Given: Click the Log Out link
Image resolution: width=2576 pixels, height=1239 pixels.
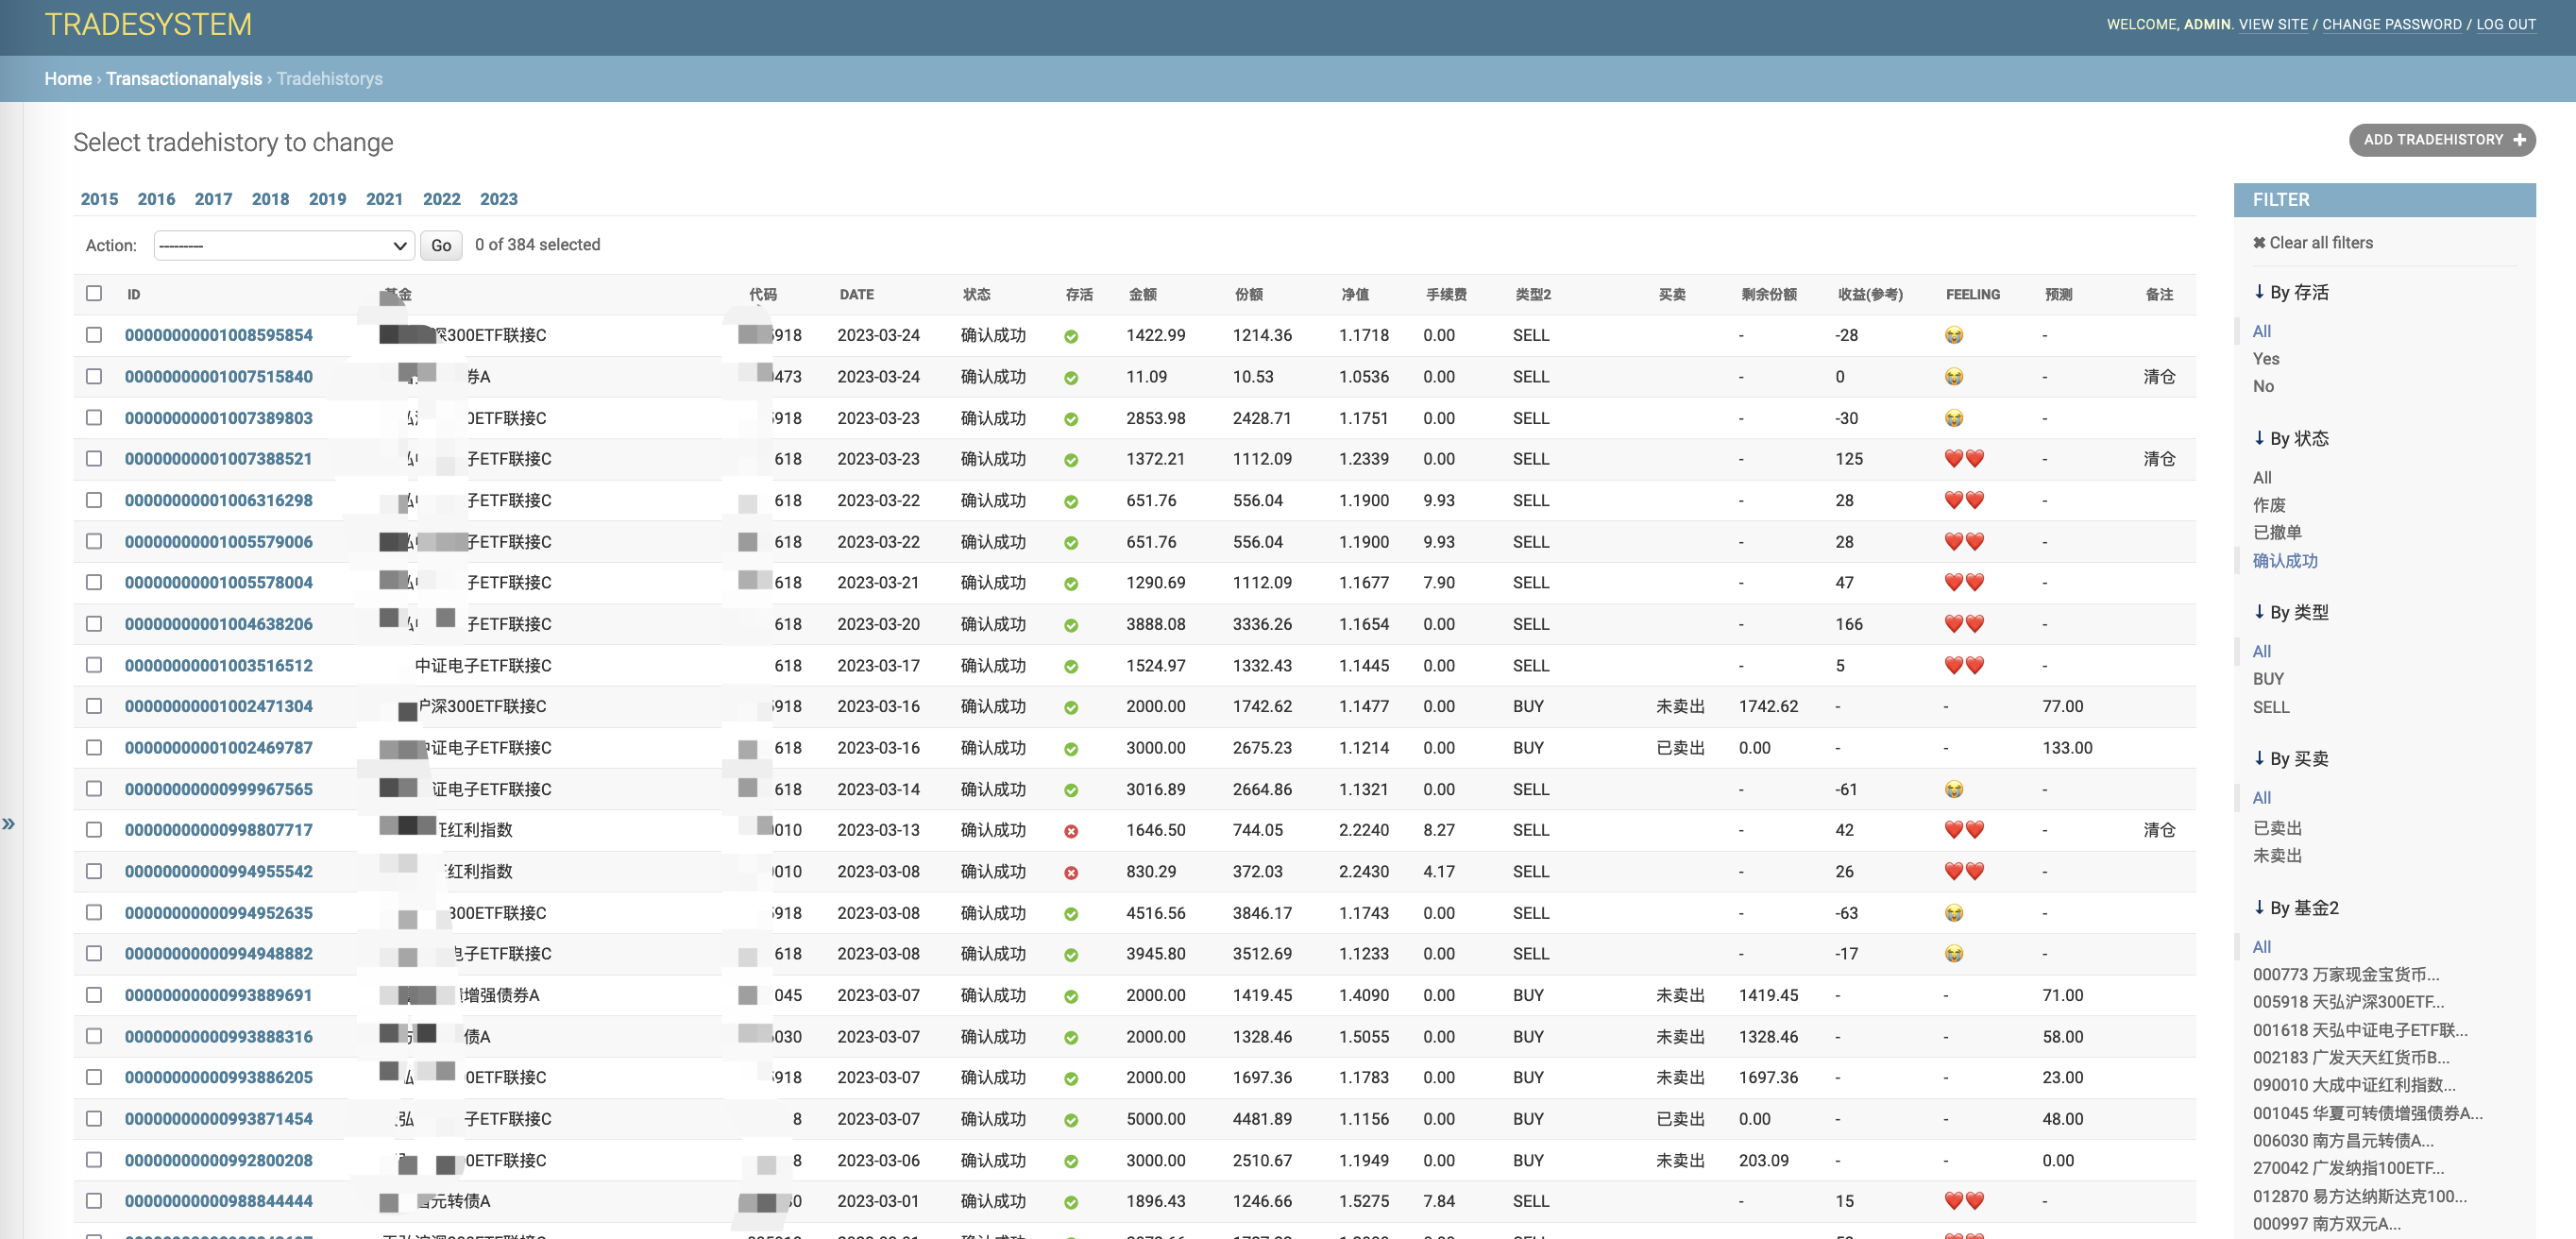Looking at the screenshot, I should click(2505, 24).
